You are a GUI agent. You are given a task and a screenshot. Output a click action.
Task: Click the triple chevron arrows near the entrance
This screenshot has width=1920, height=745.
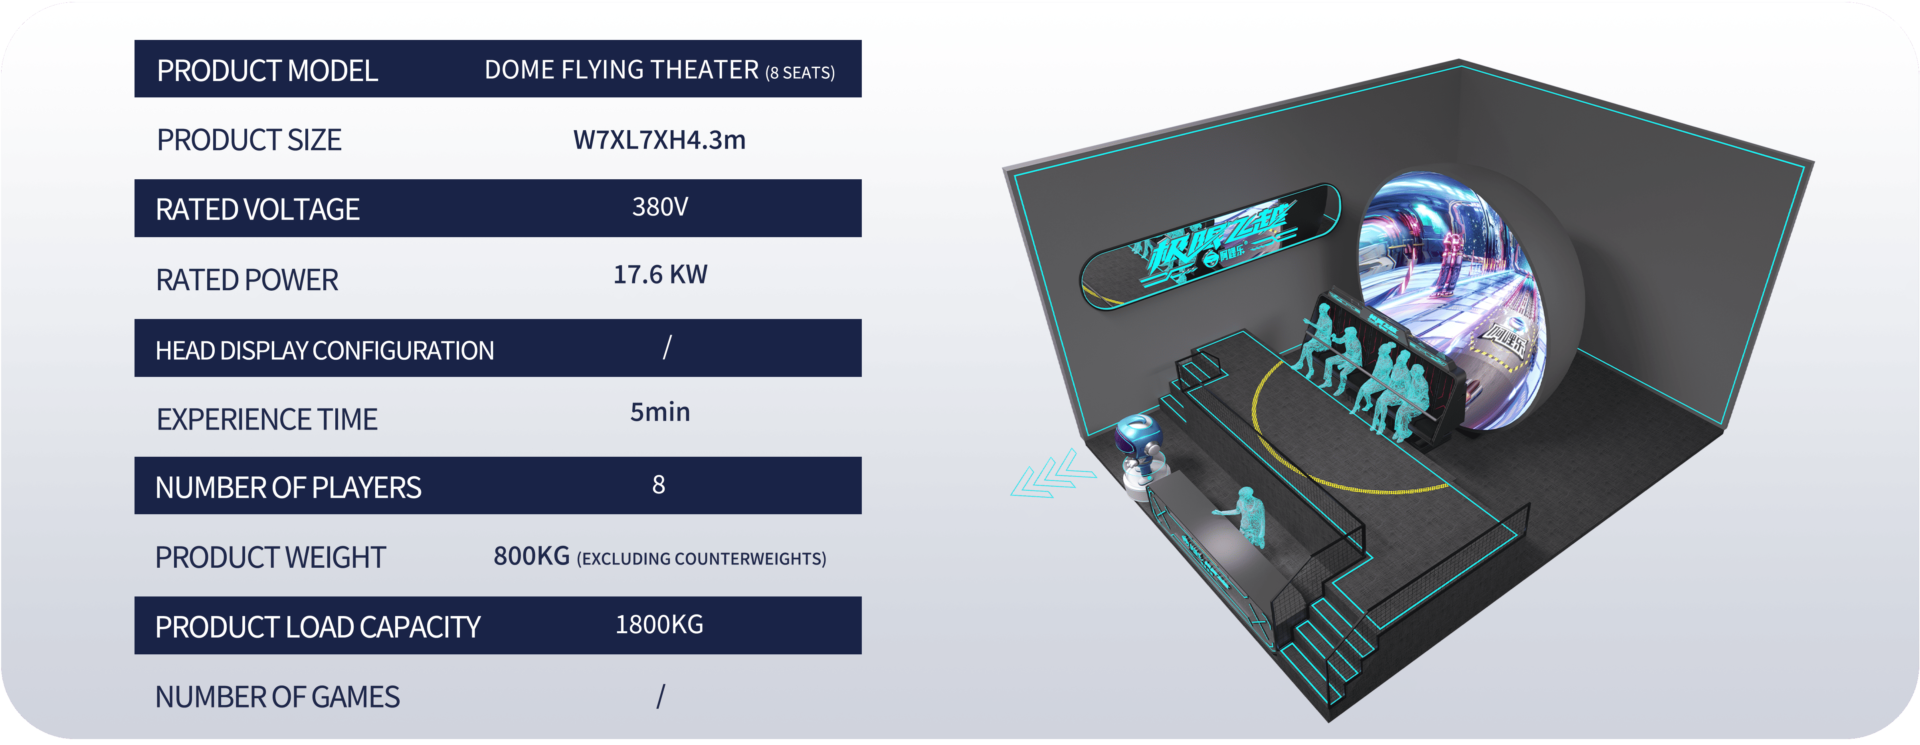(x=1052, y=474)
